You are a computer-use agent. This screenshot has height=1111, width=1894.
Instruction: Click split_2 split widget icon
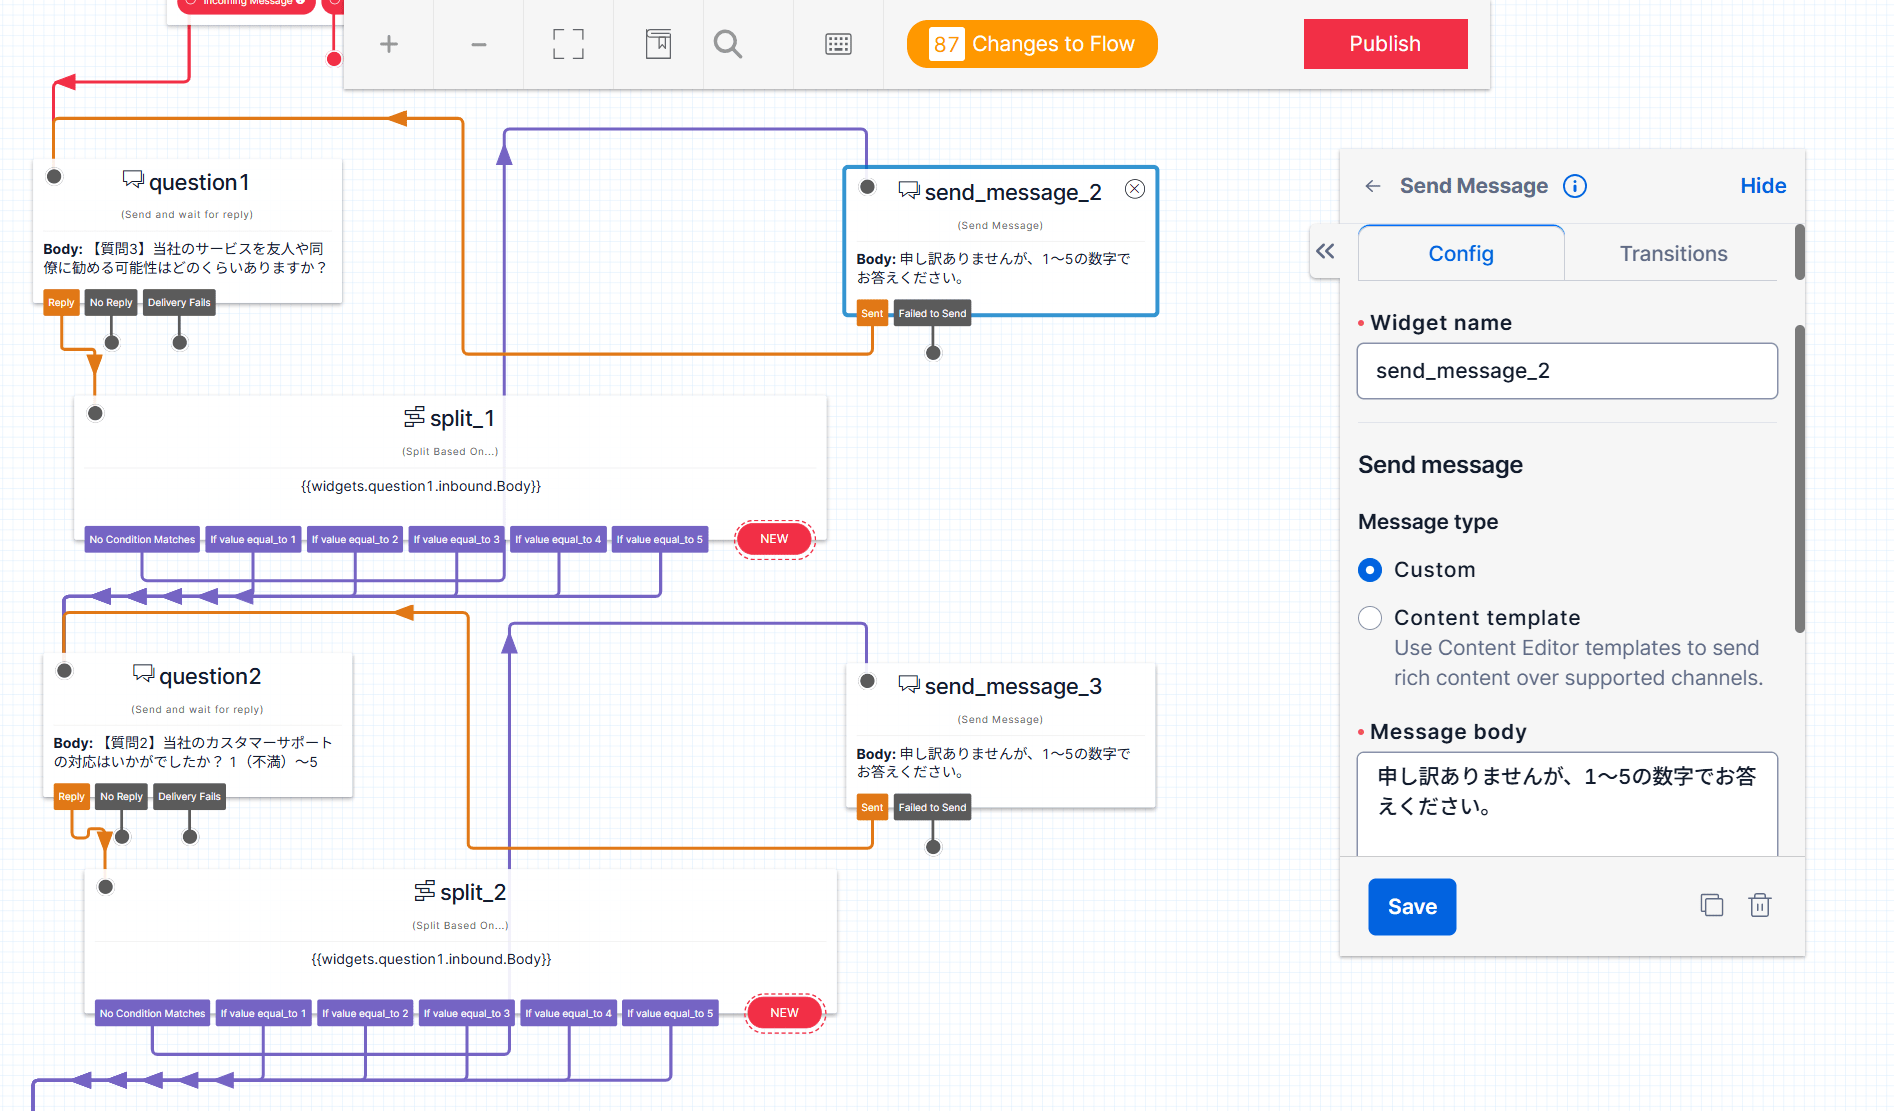coord(425,890)
